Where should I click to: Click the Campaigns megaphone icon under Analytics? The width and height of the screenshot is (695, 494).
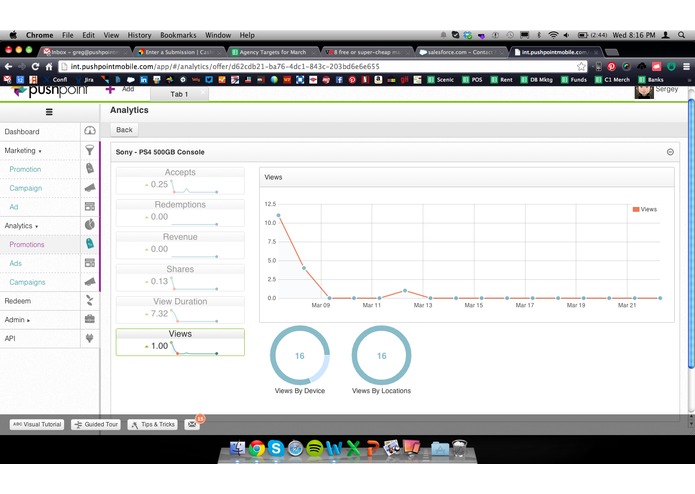point(90,281)
